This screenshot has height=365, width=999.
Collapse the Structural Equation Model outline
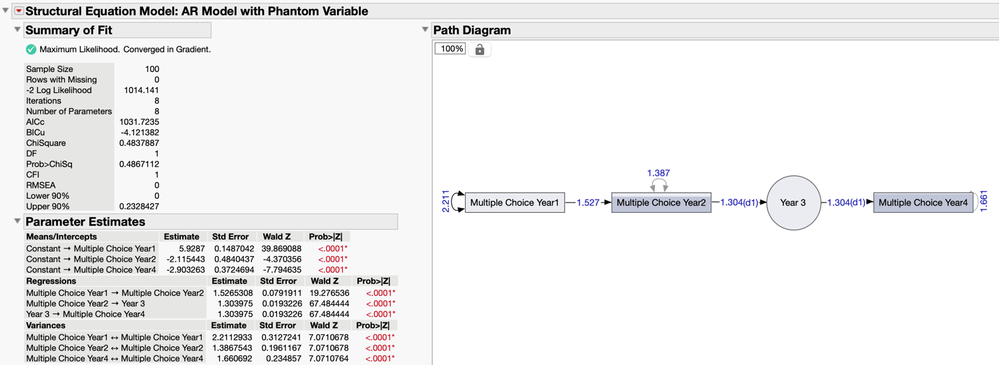(6, 10)
